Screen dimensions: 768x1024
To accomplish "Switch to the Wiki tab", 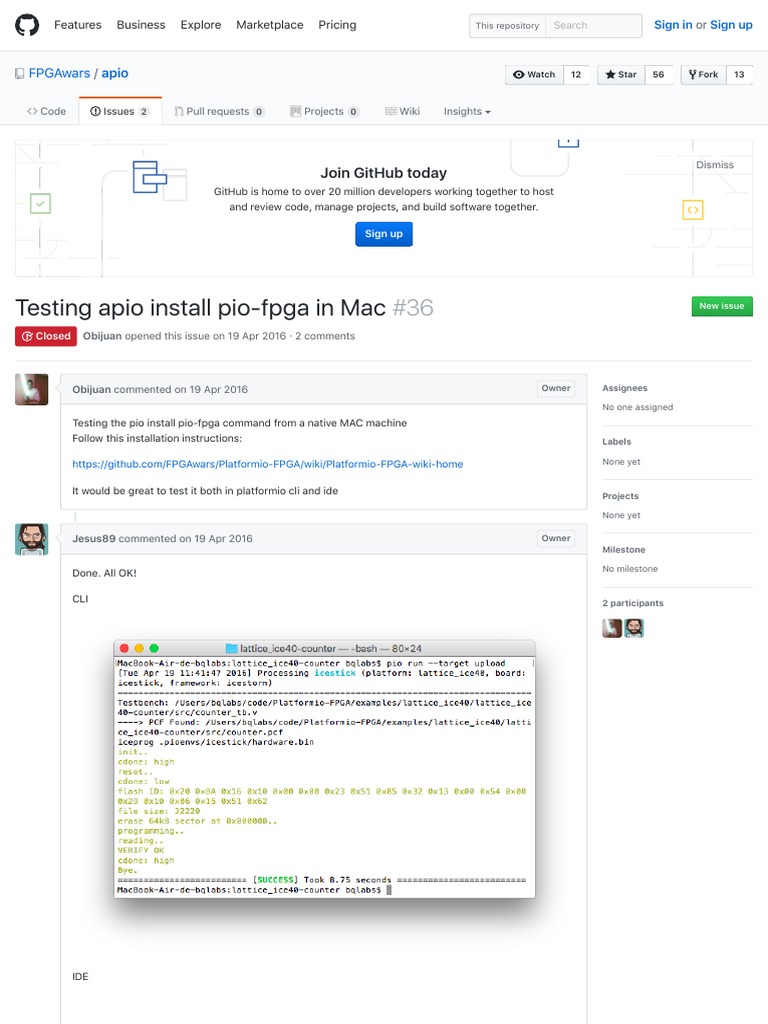I will [x=402, y=111].
